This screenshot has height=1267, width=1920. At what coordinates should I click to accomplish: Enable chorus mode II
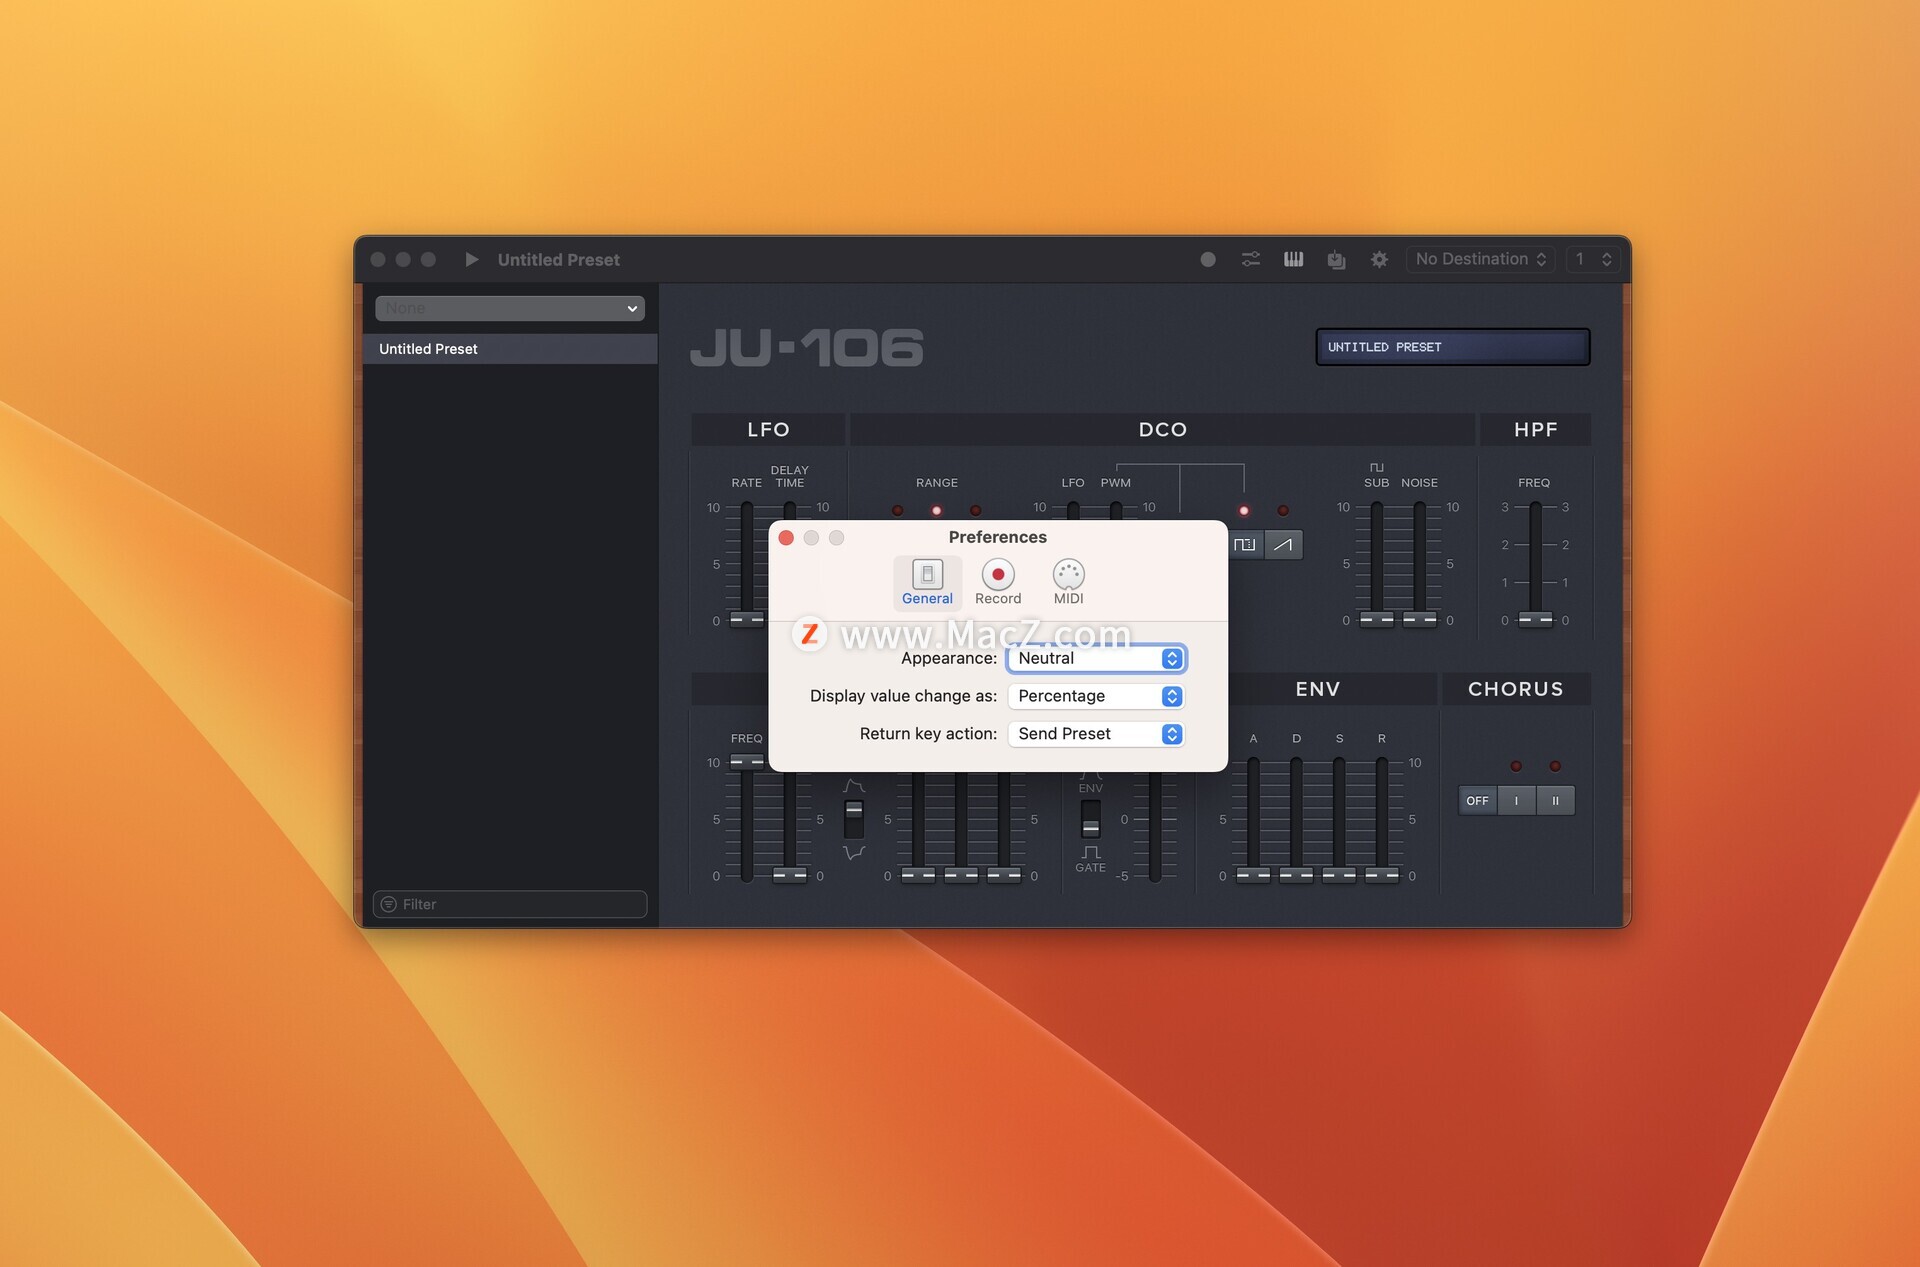(x=1555, y=801)
